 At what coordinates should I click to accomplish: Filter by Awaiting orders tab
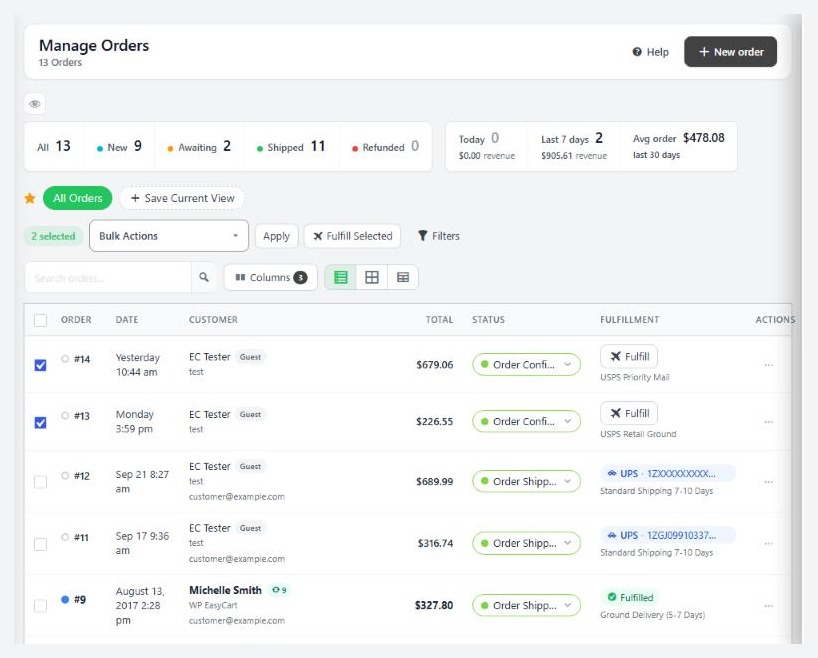[199, 146]
